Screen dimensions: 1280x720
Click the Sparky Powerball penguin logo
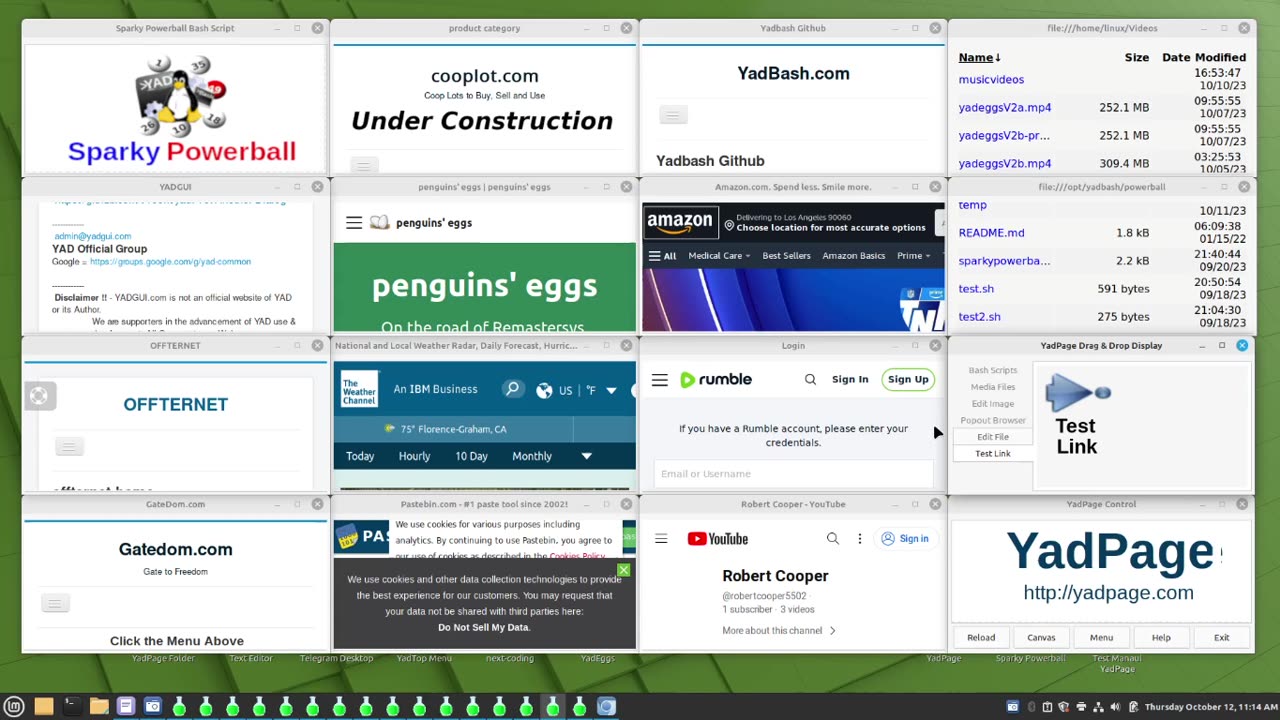click(182, 95)
